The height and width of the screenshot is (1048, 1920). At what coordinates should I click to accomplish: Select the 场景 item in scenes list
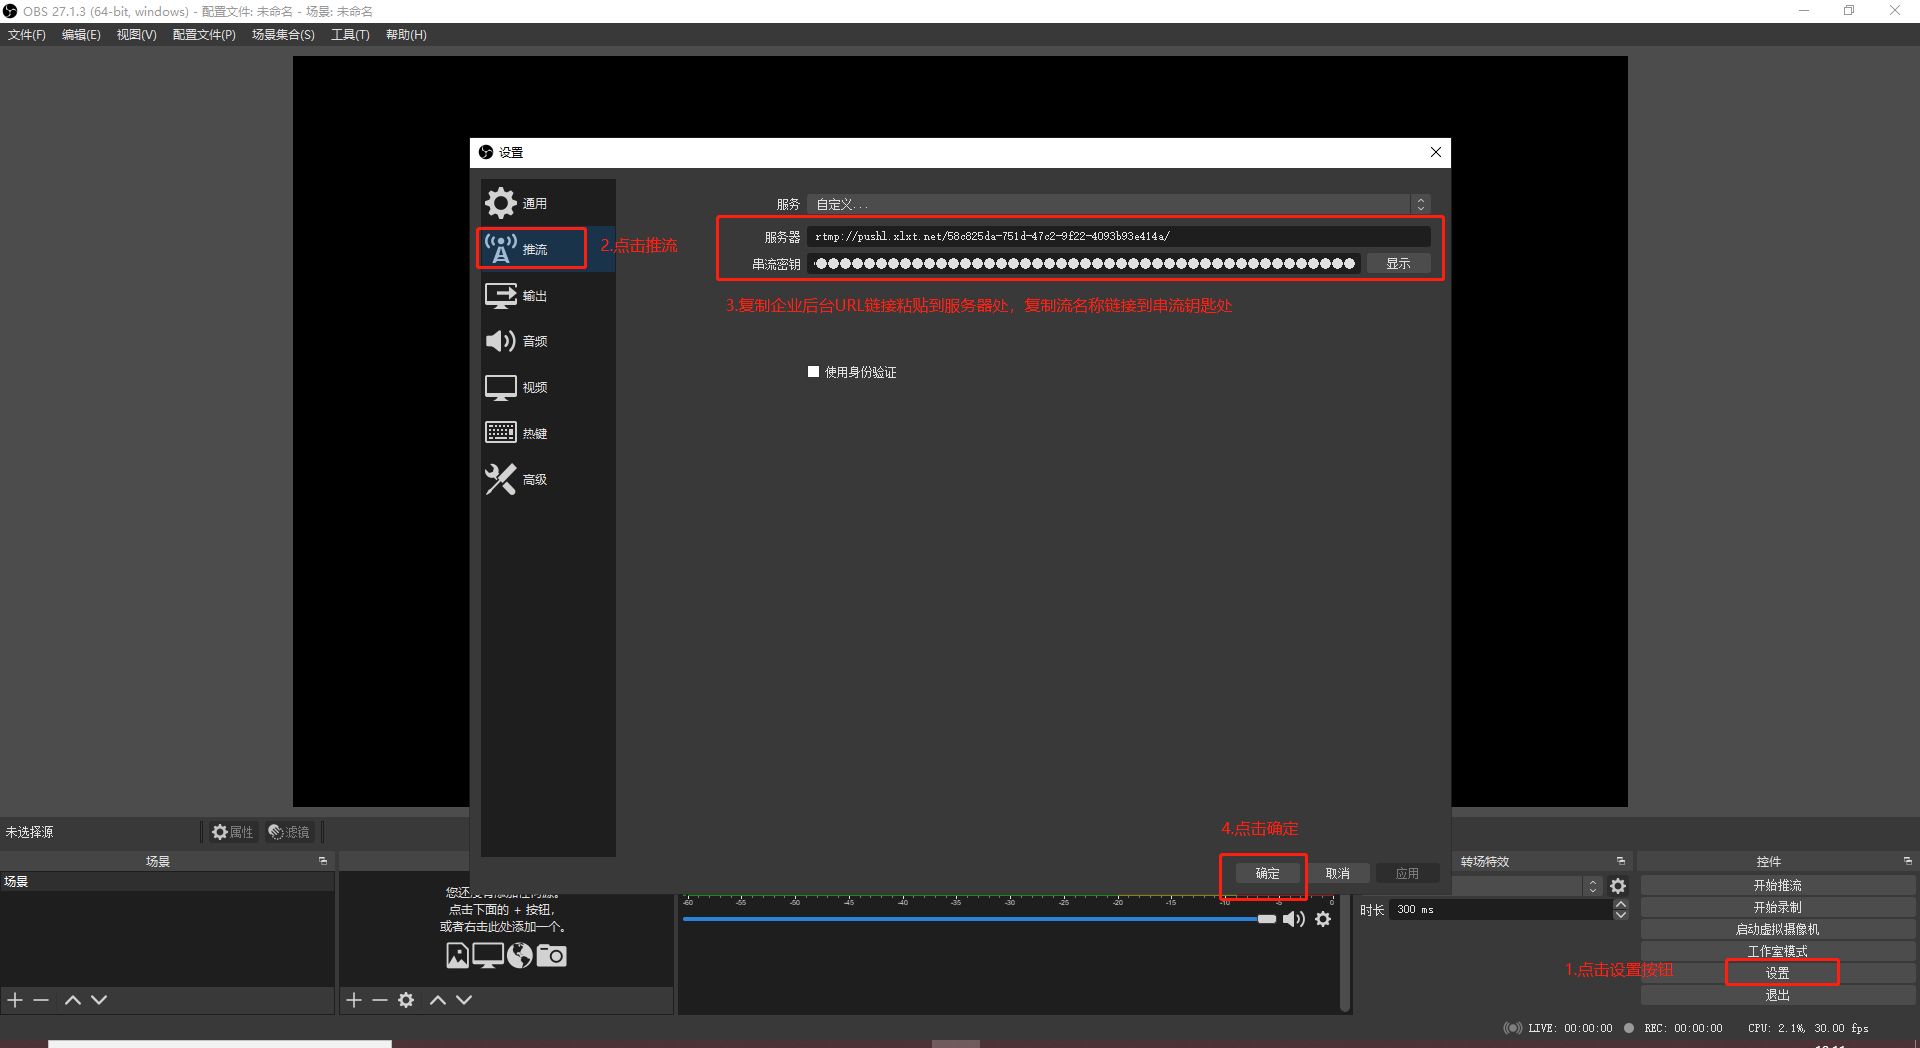pyautogui.click(x=167, y=882)
